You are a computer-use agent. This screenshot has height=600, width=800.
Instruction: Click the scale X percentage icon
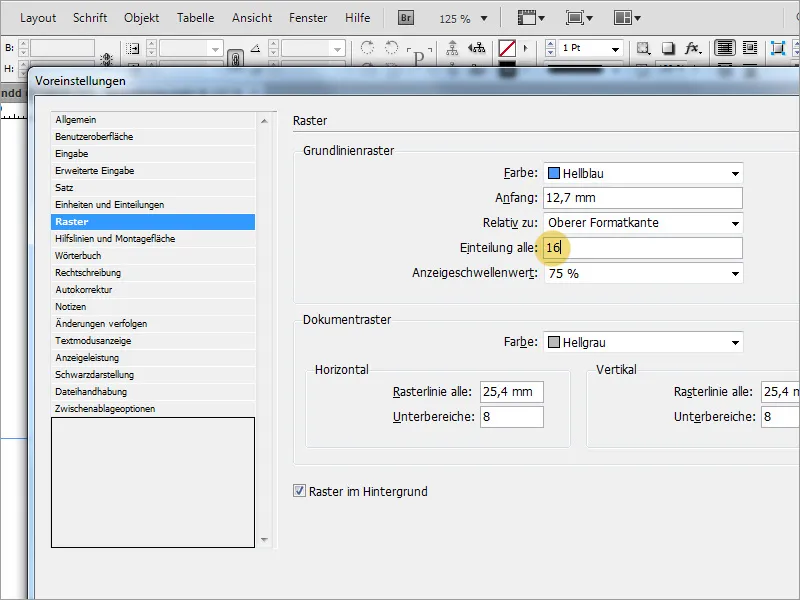coord(133,48)
